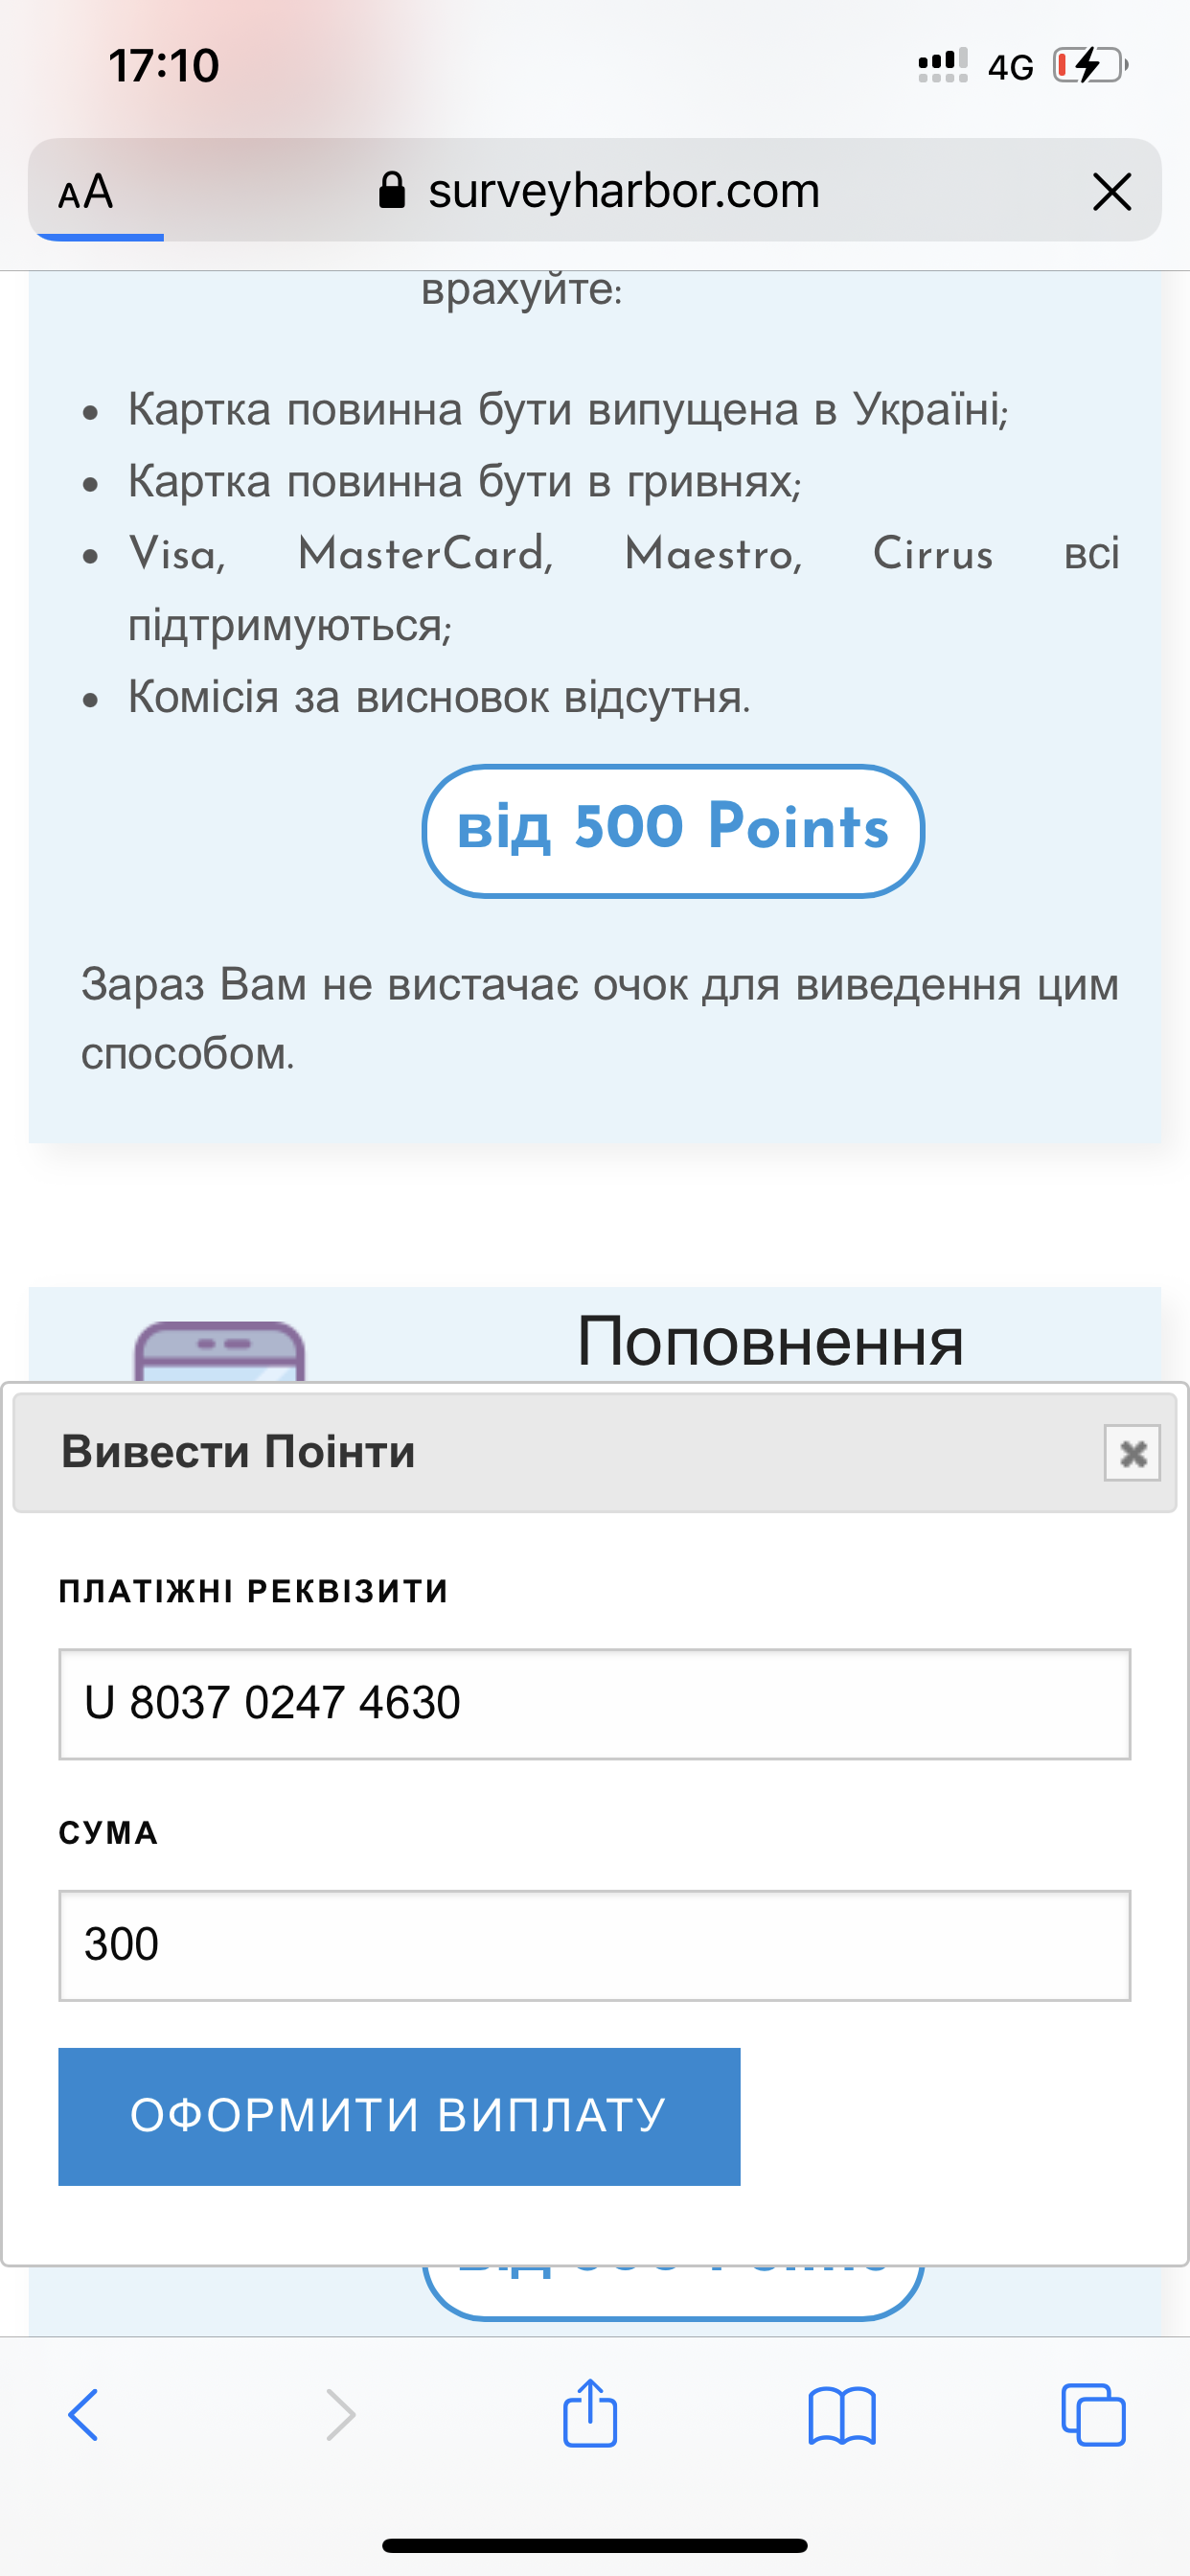
Task: Tap the lock icon beside the URL
Action: tap(392, 190)
